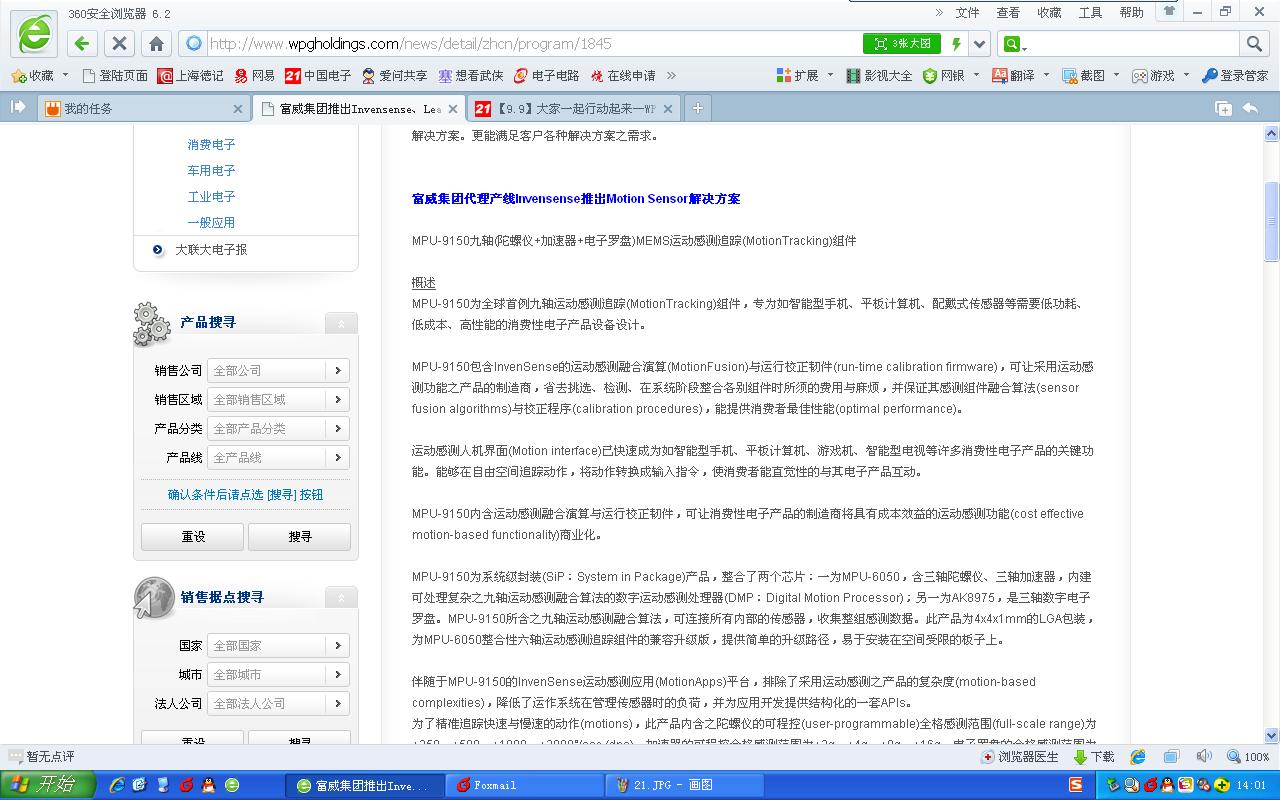Open 浏览器医生 in status bar
The height and width of the screenshot is (800, 1280).
point(1020,757)
